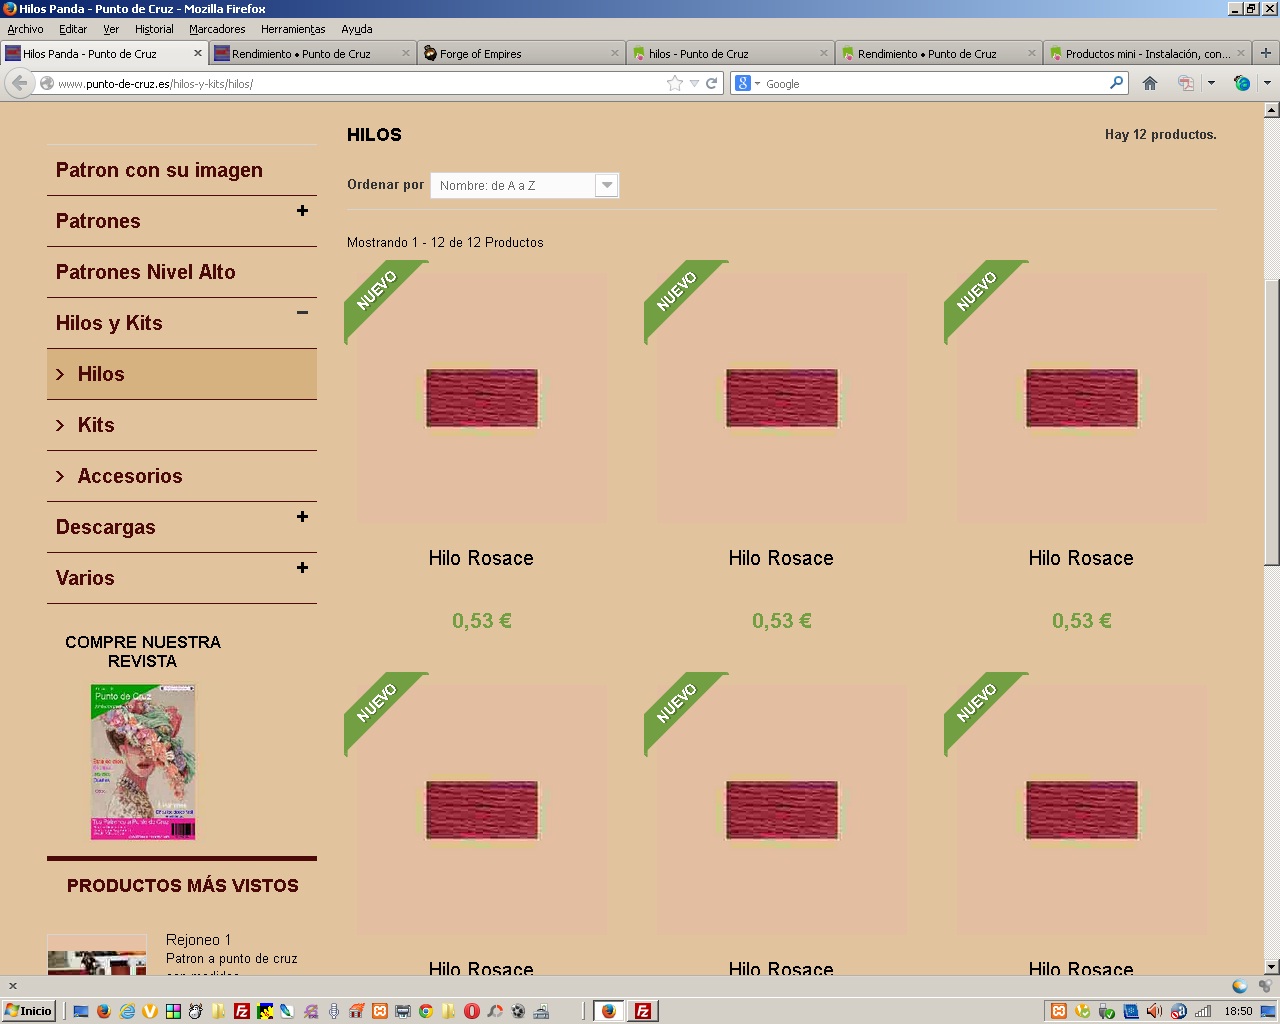Select the Hilos subcategory link
The height and width of the screenshot is (1024, 1280).
(x=101, y=374)
